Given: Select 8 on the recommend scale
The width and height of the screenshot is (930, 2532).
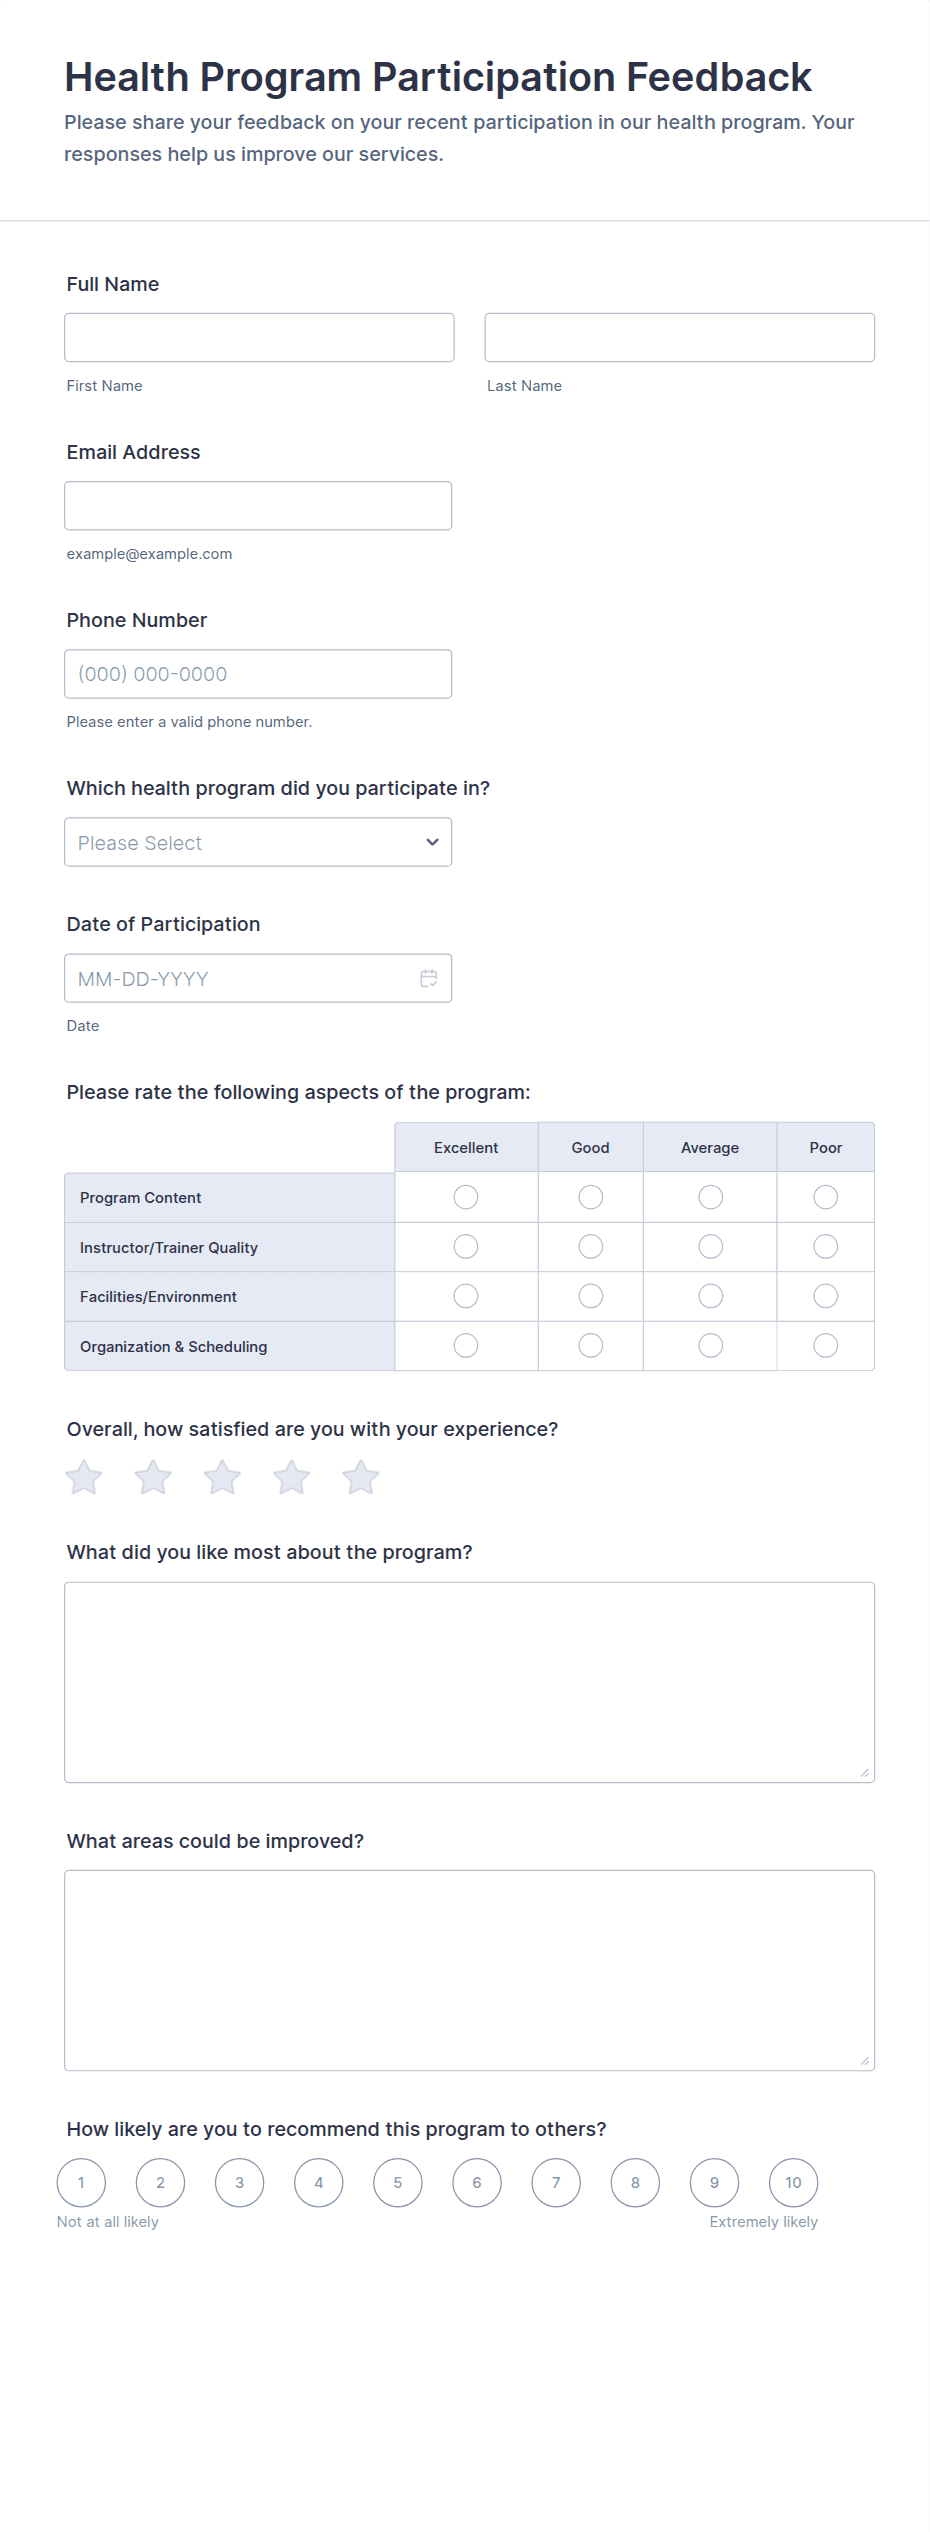Looking at the screenshot, I should click(x=635, y=2182).
